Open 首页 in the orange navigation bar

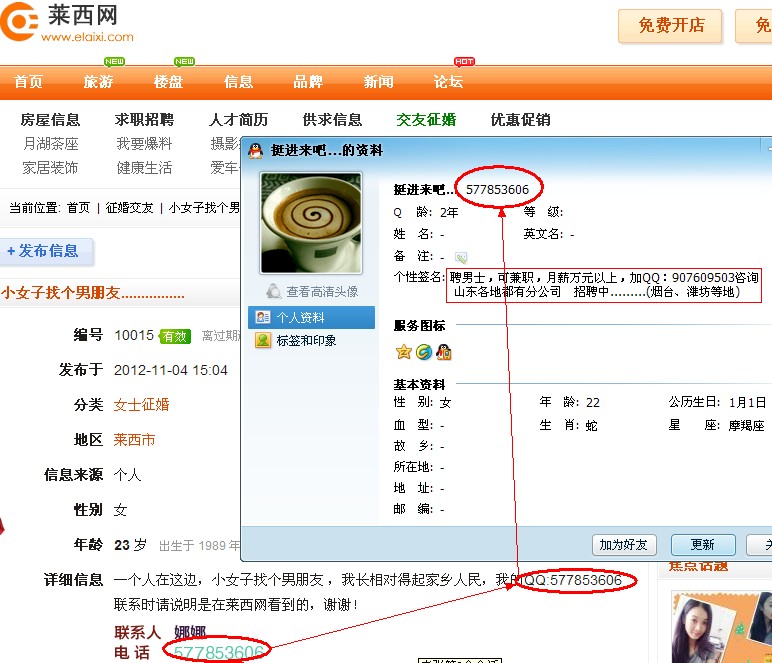coord(28,81)
